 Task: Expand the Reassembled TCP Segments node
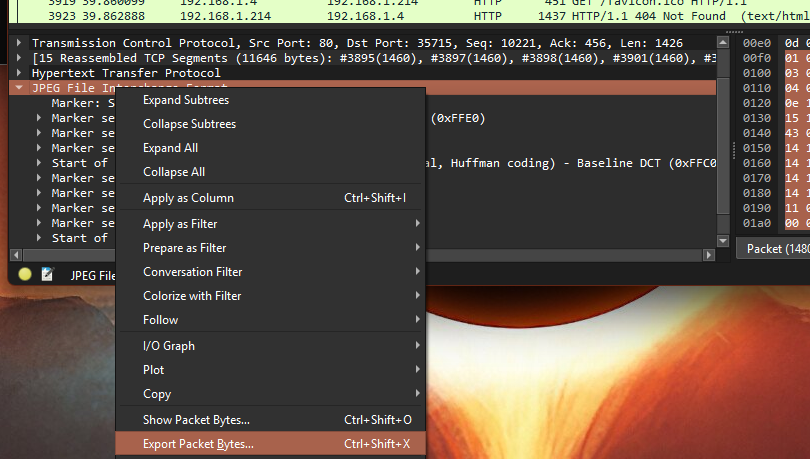(20, 58)
